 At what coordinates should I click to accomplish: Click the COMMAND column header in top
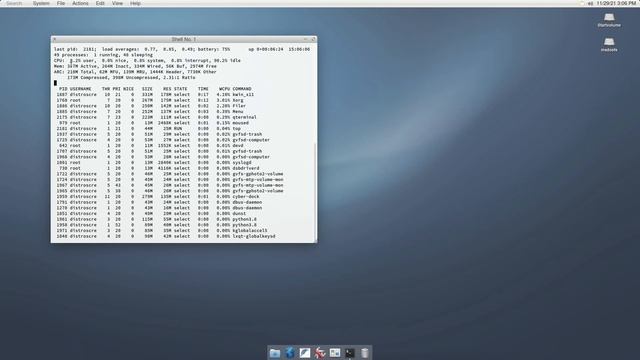coord(242,89)
